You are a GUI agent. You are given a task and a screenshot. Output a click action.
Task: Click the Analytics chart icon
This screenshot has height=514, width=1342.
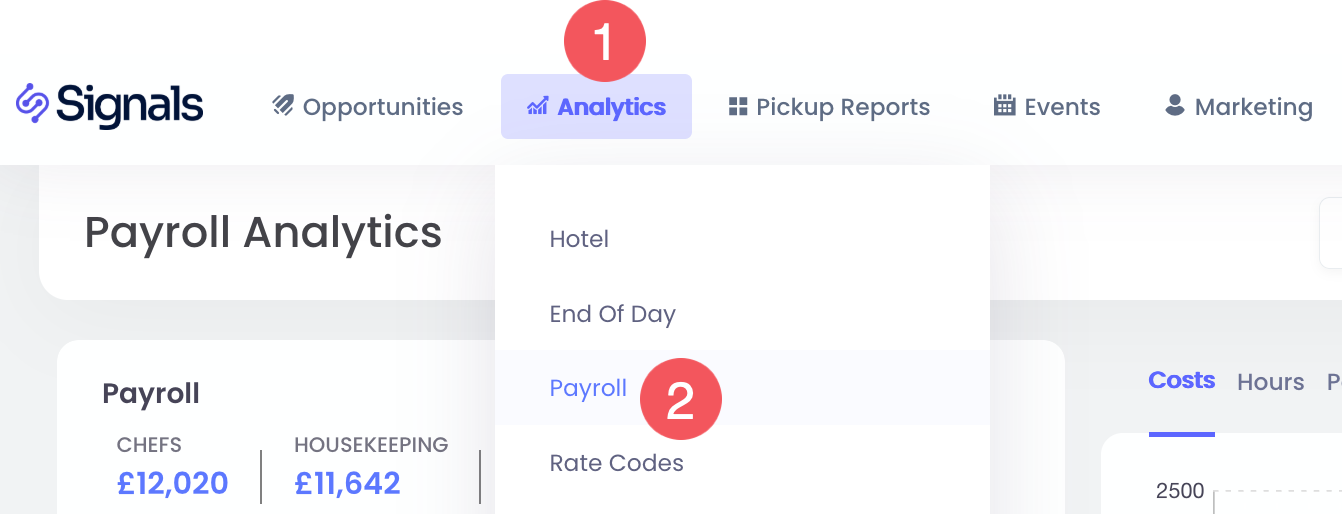[537, 106]
